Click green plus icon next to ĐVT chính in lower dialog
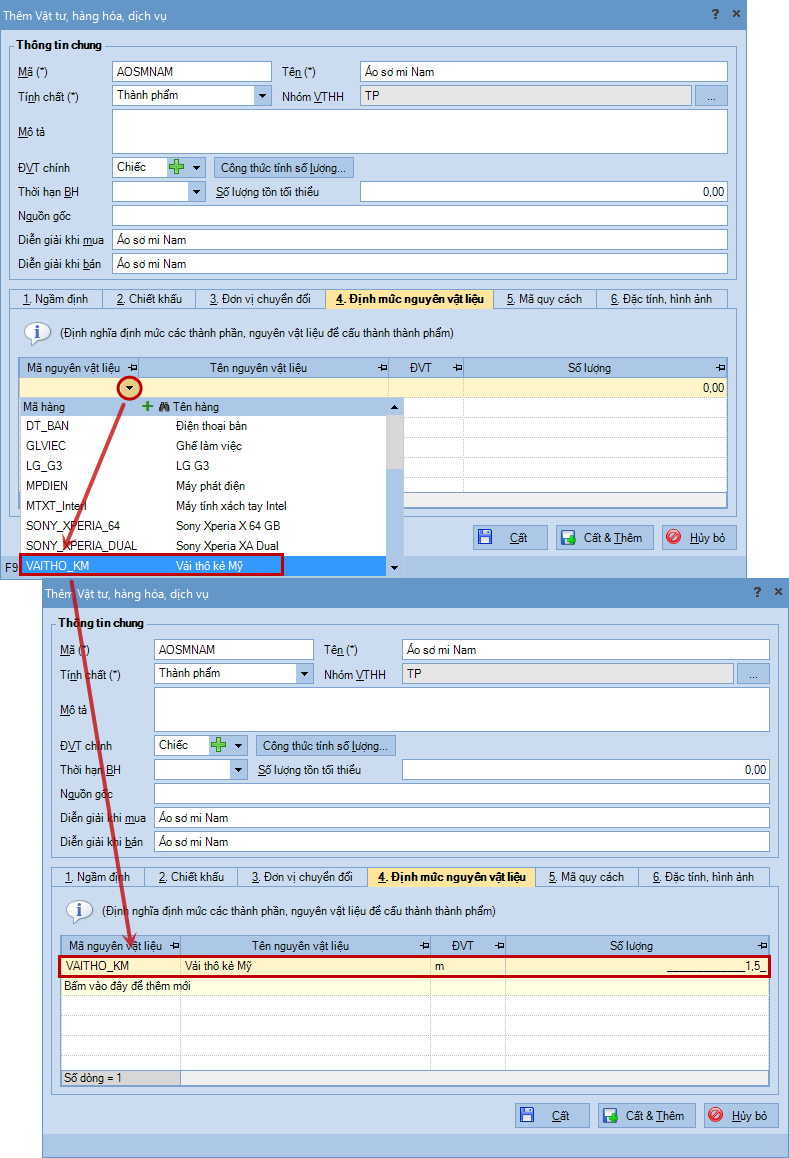Image resolution: width=789 pixels, height=1158 pixels. point(218,745)
